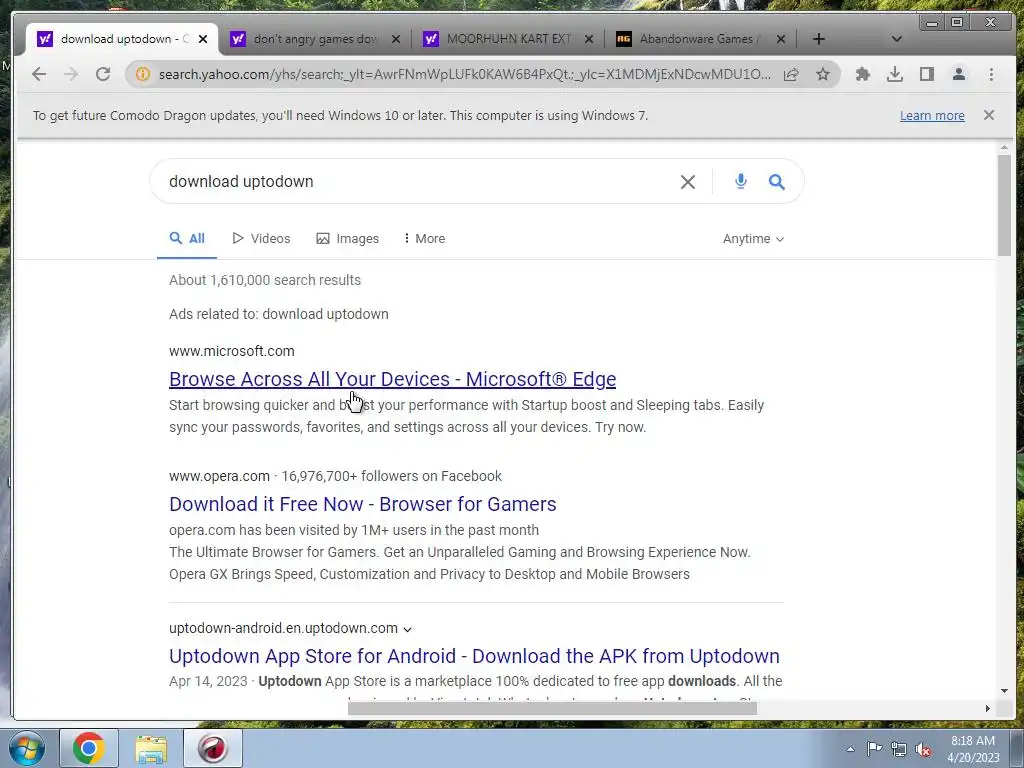
Task: Open Uptodown App Store for Android link
Action: [x=474, y=656]
